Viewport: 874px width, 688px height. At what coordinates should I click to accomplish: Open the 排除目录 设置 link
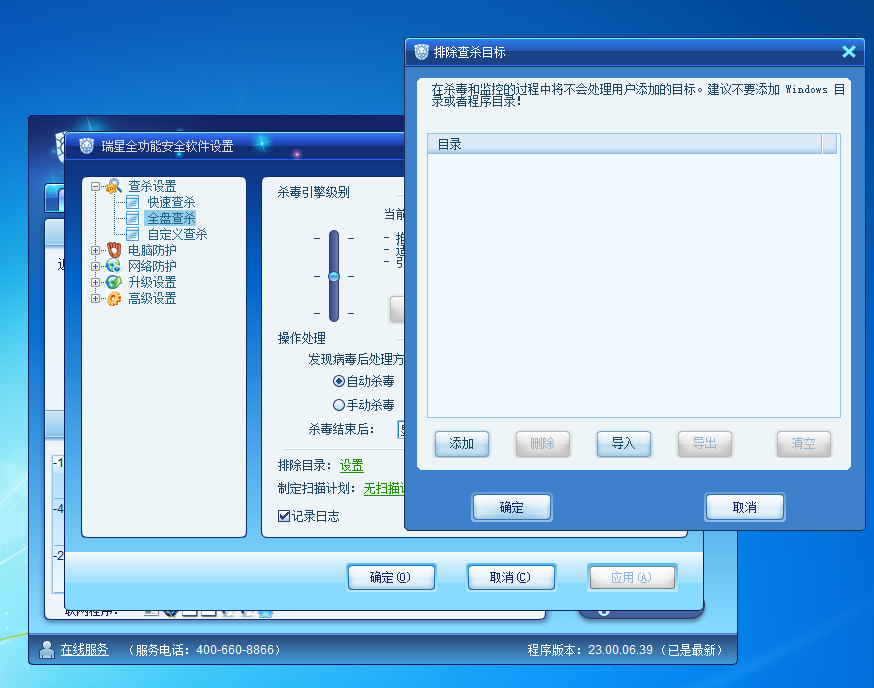click(x=352, y=466)
